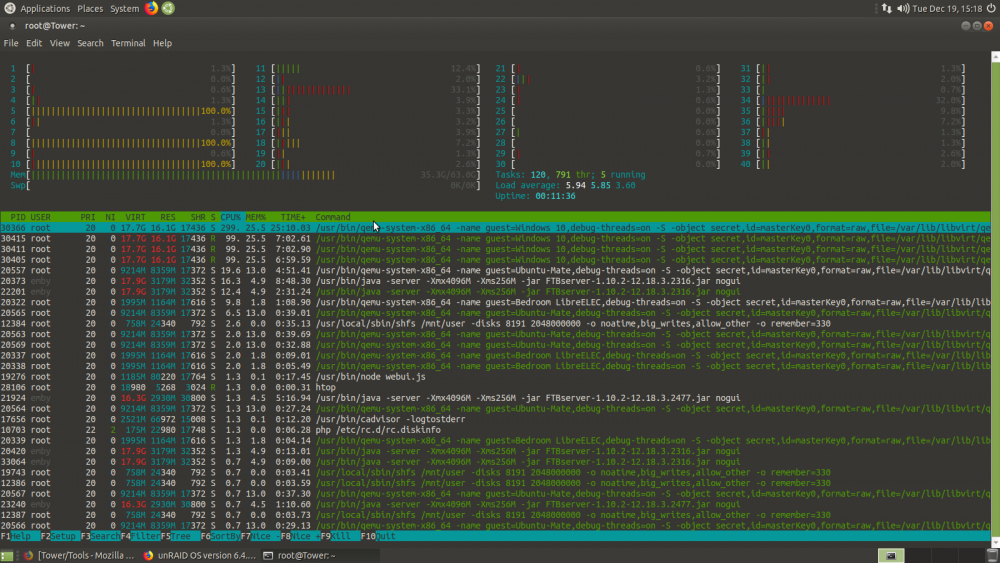Open the Applications menu
This screenshot has height=563, width=1000.
(45, 9)
